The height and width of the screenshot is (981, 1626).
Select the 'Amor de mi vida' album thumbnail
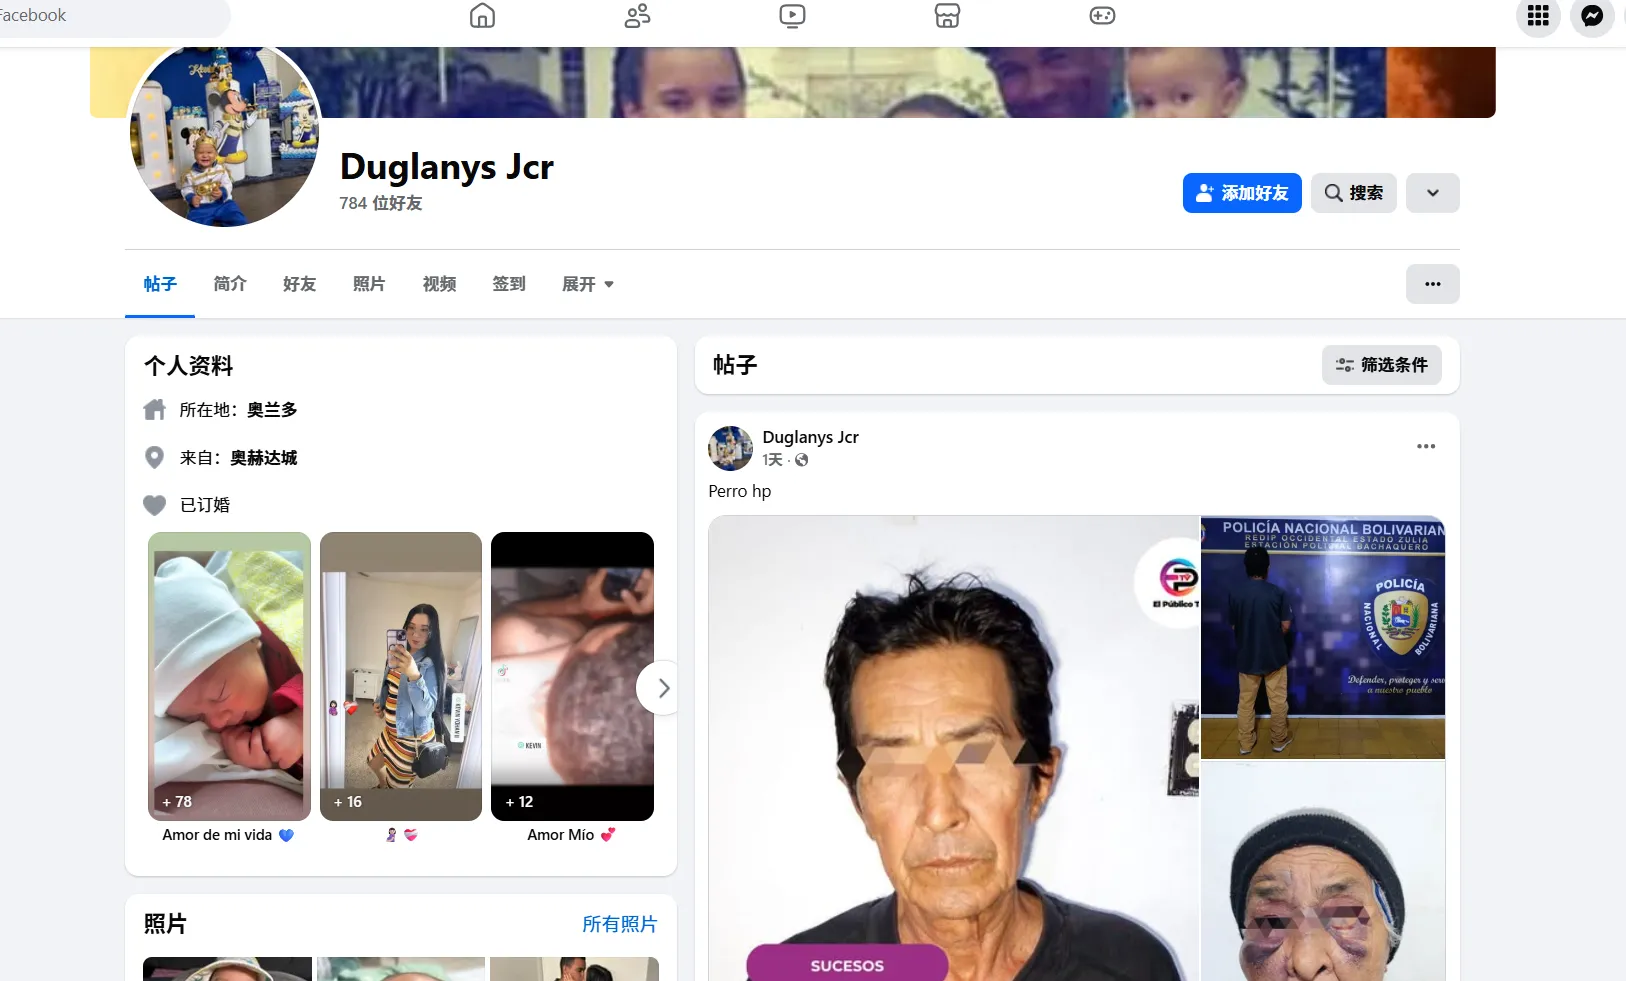tap(228, 676)
